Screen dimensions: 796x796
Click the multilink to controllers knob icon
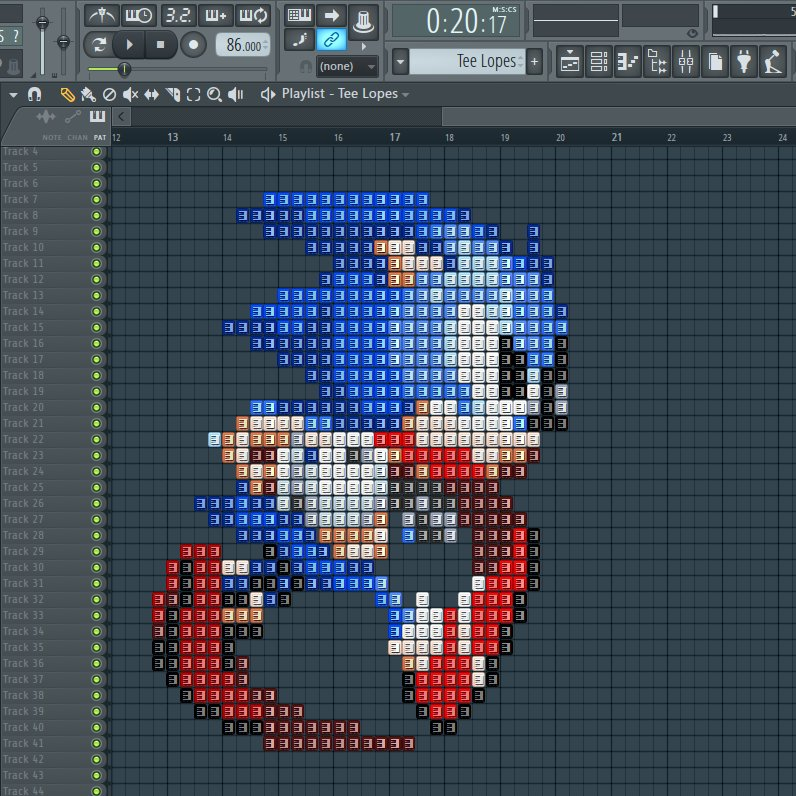363,22
